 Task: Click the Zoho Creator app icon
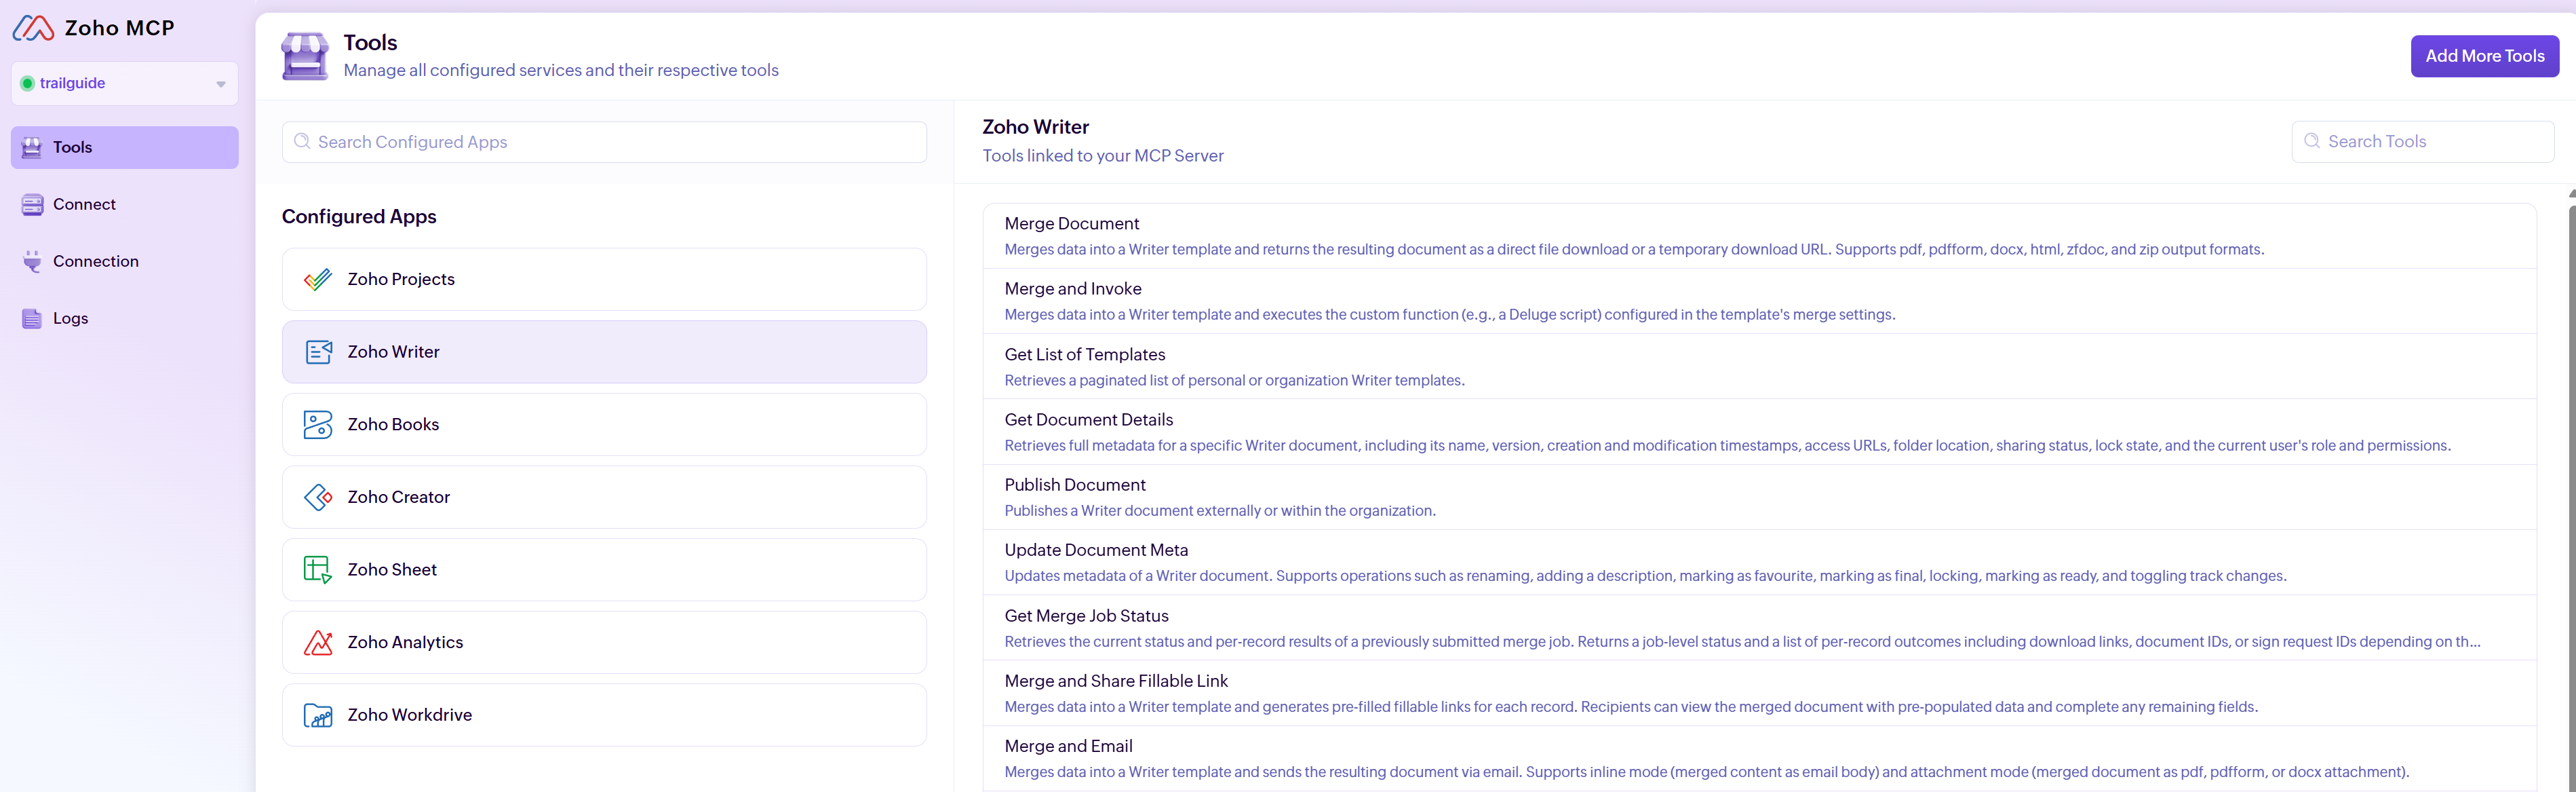(x=318, y=497)
